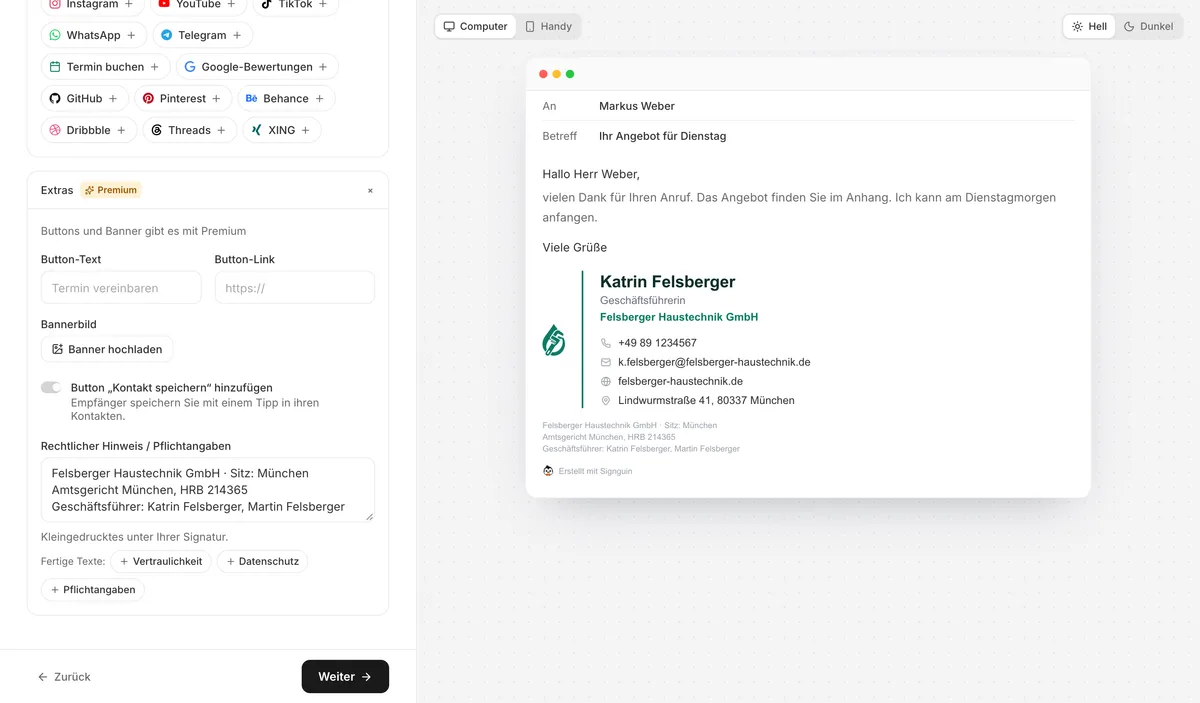Open the Erstellt mit Signguin link
The image size is (1200, 703).
tap(595, 471)
